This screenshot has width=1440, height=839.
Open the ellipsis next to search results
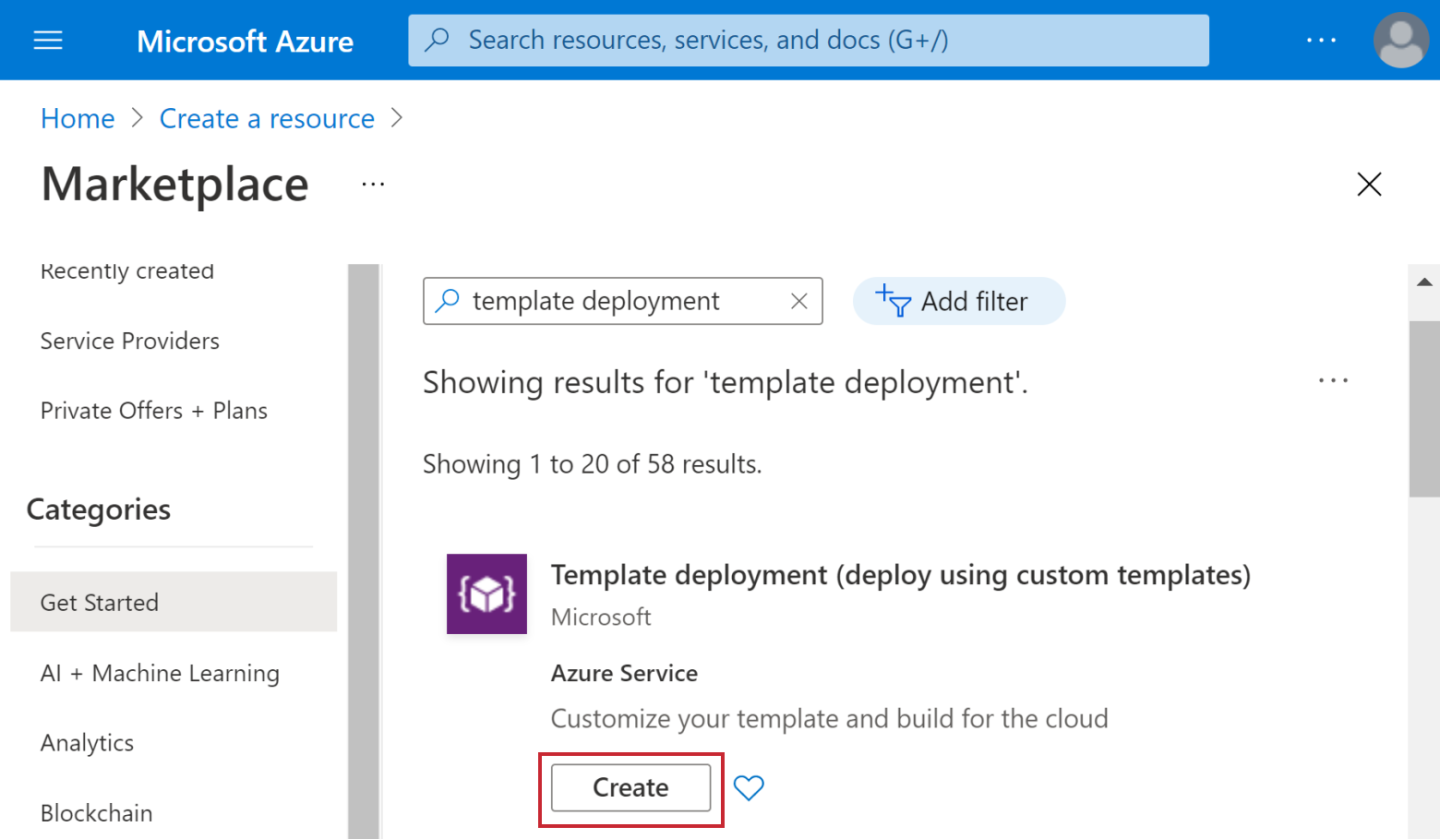click(x=1334, y=380)
